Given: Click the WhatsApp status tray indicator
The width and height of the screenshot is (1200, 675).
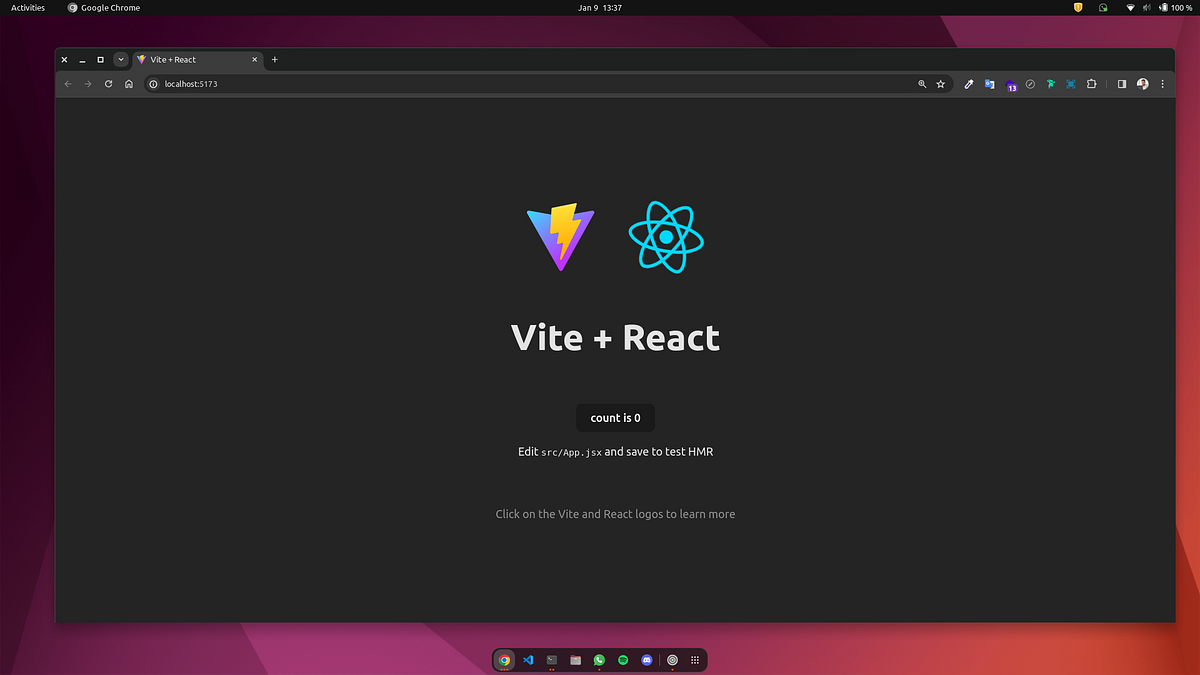Looking at the screenshot, I should 1103,7.
